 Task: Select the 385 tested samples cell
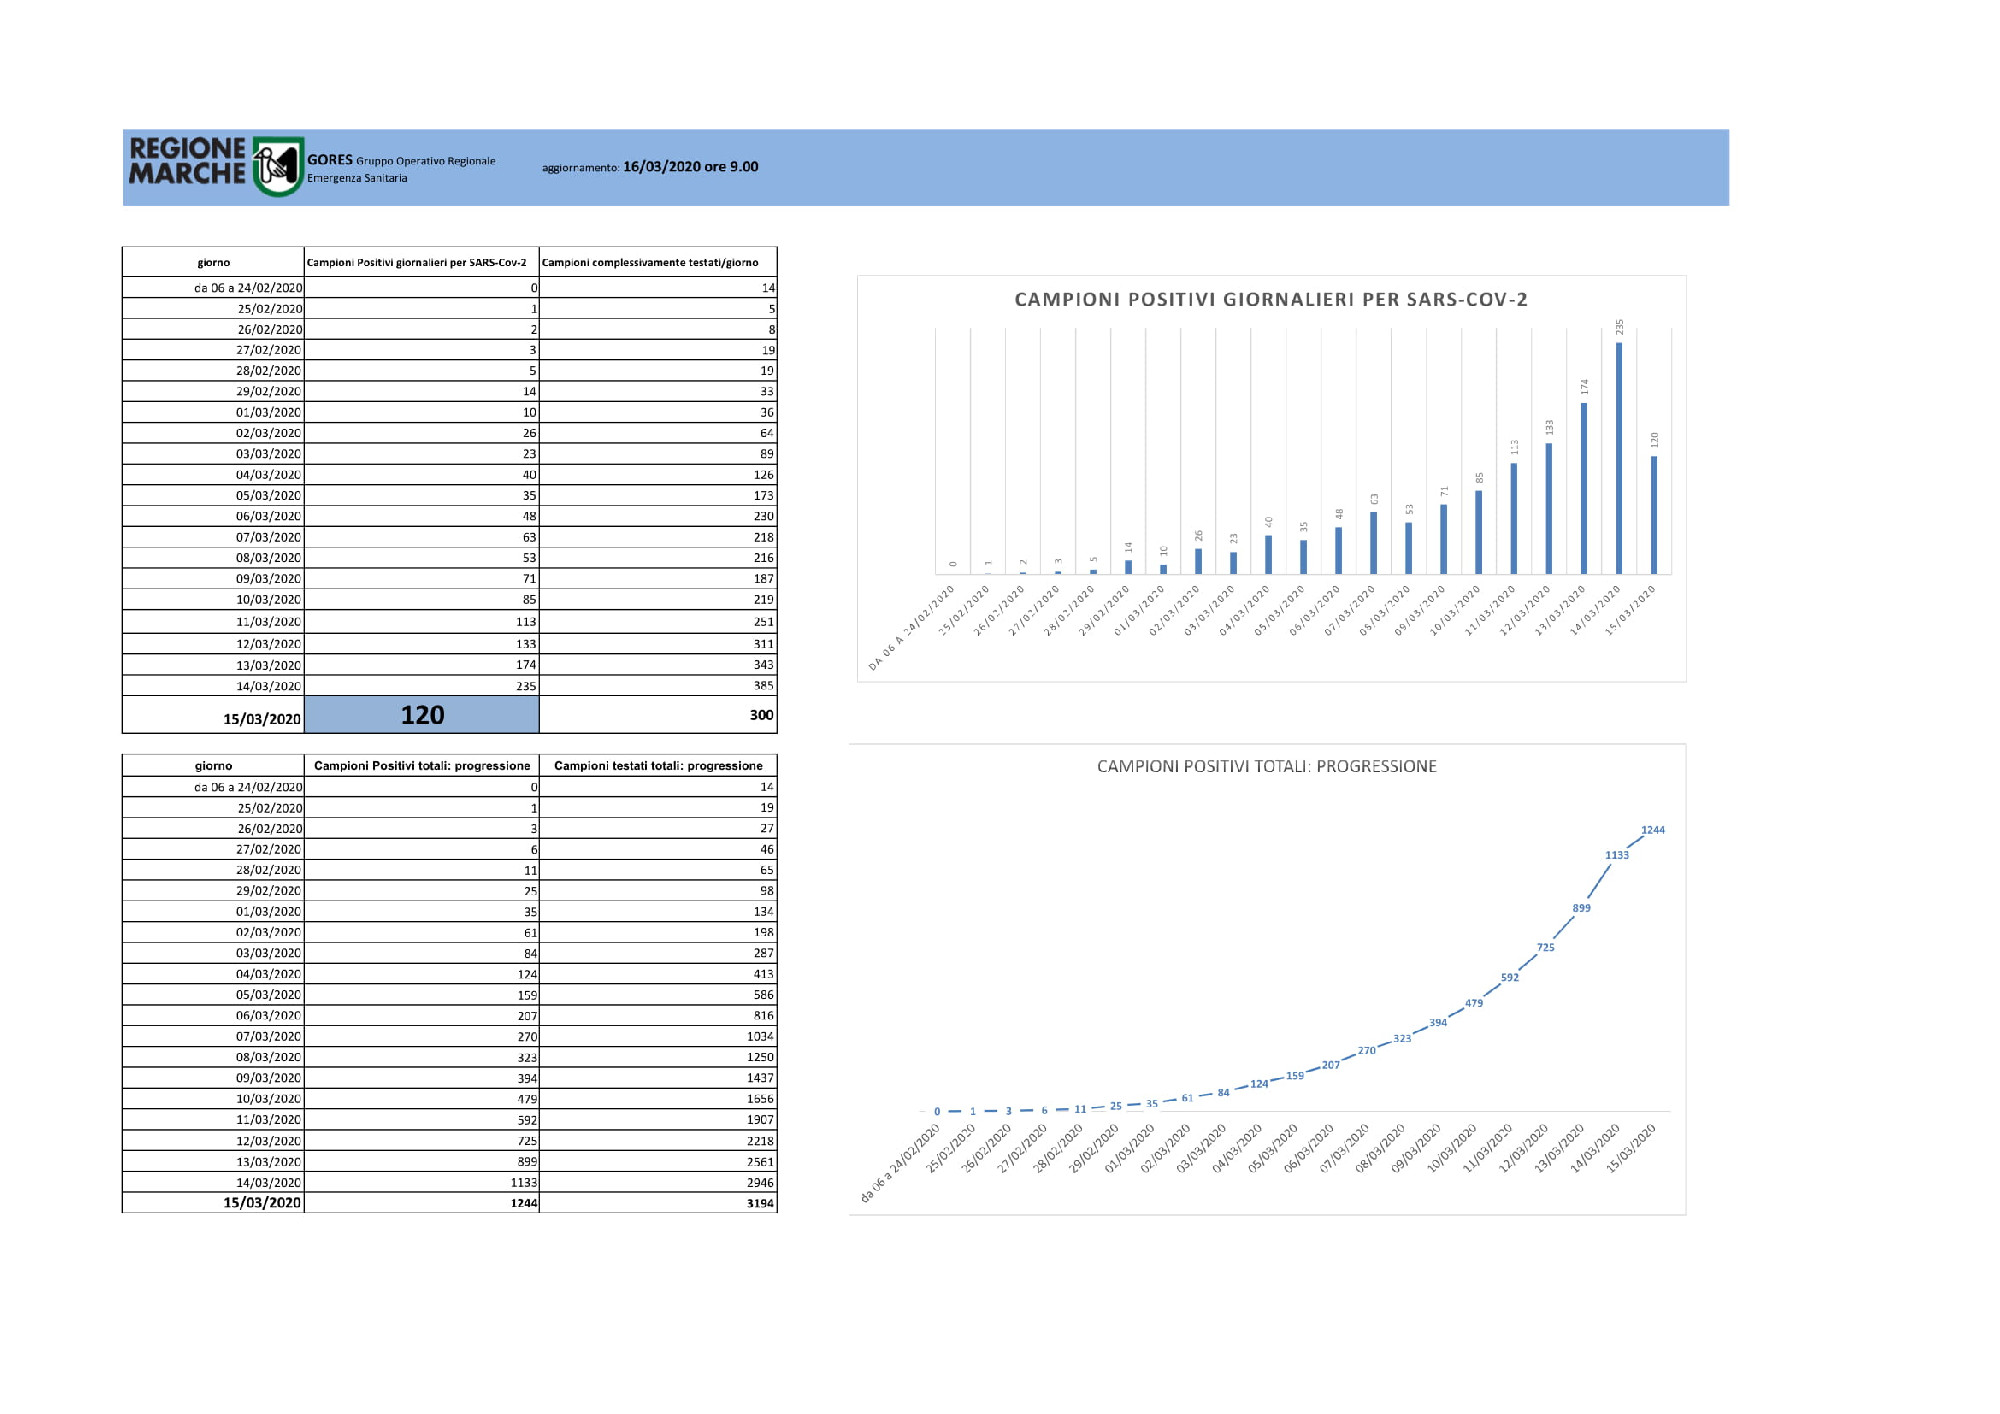click(x=658, y=686)
